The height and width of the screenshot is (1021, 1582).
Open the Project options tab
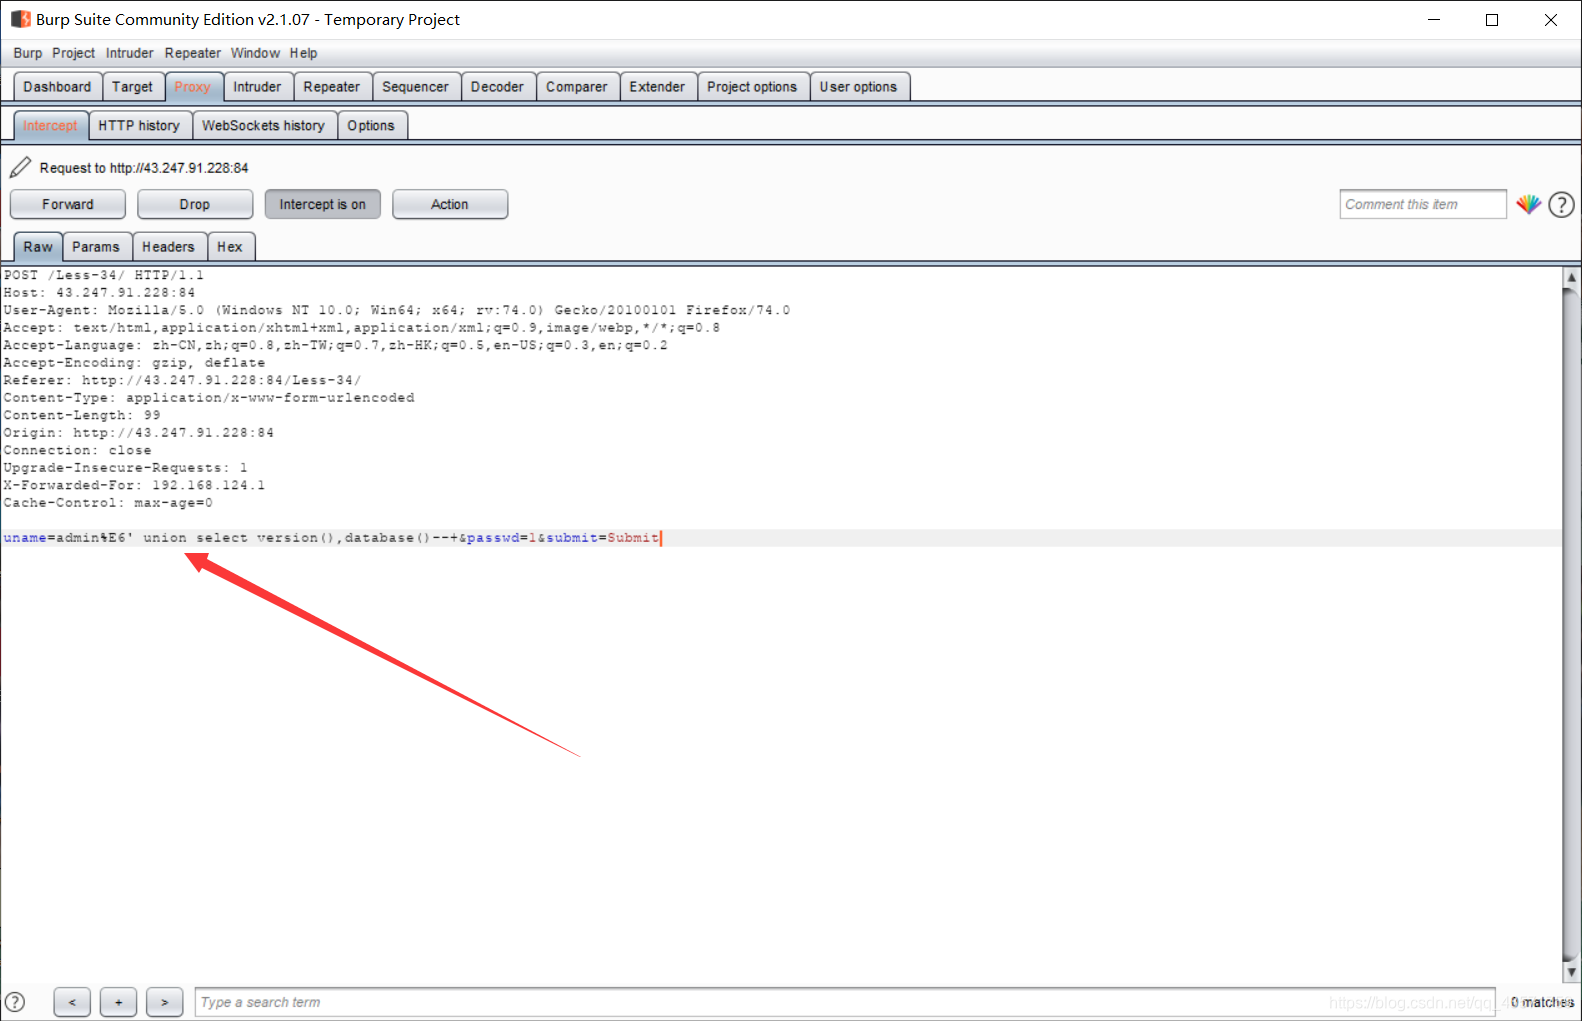pyautogui.click(x=752, y=87)
